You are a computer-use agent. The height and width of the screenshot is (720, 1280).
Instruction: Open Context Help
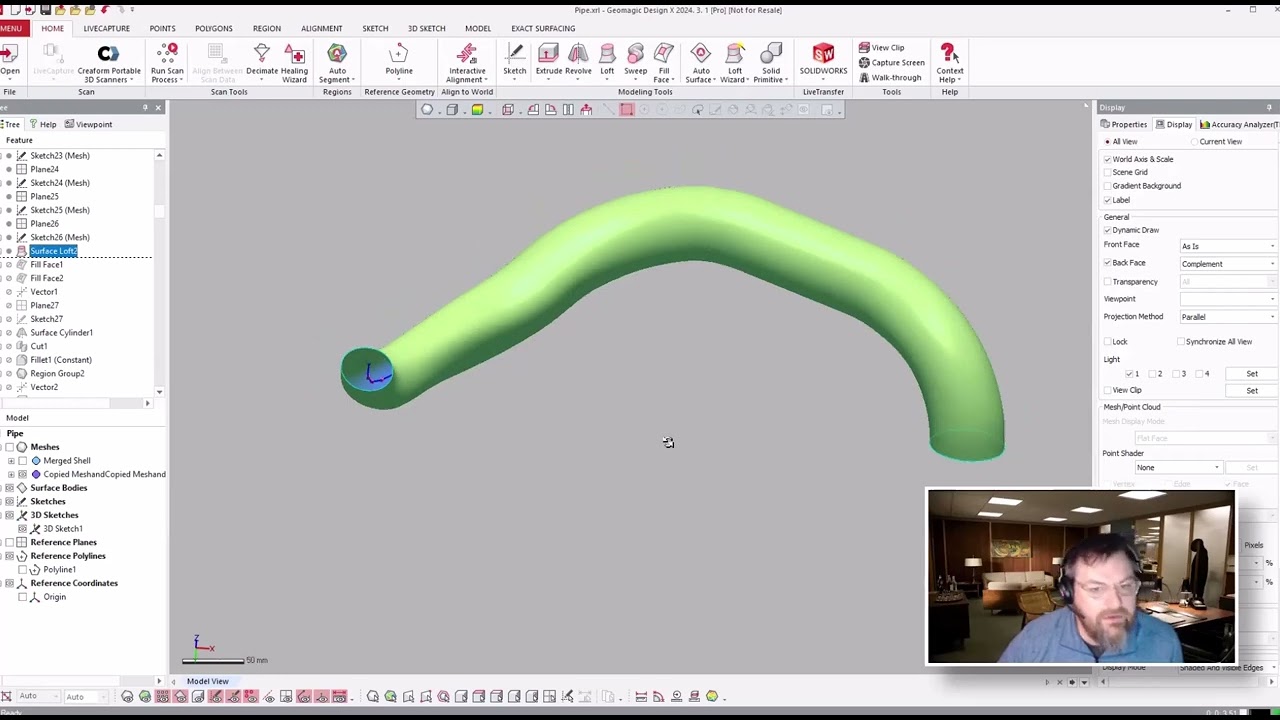tap(950, 61)
